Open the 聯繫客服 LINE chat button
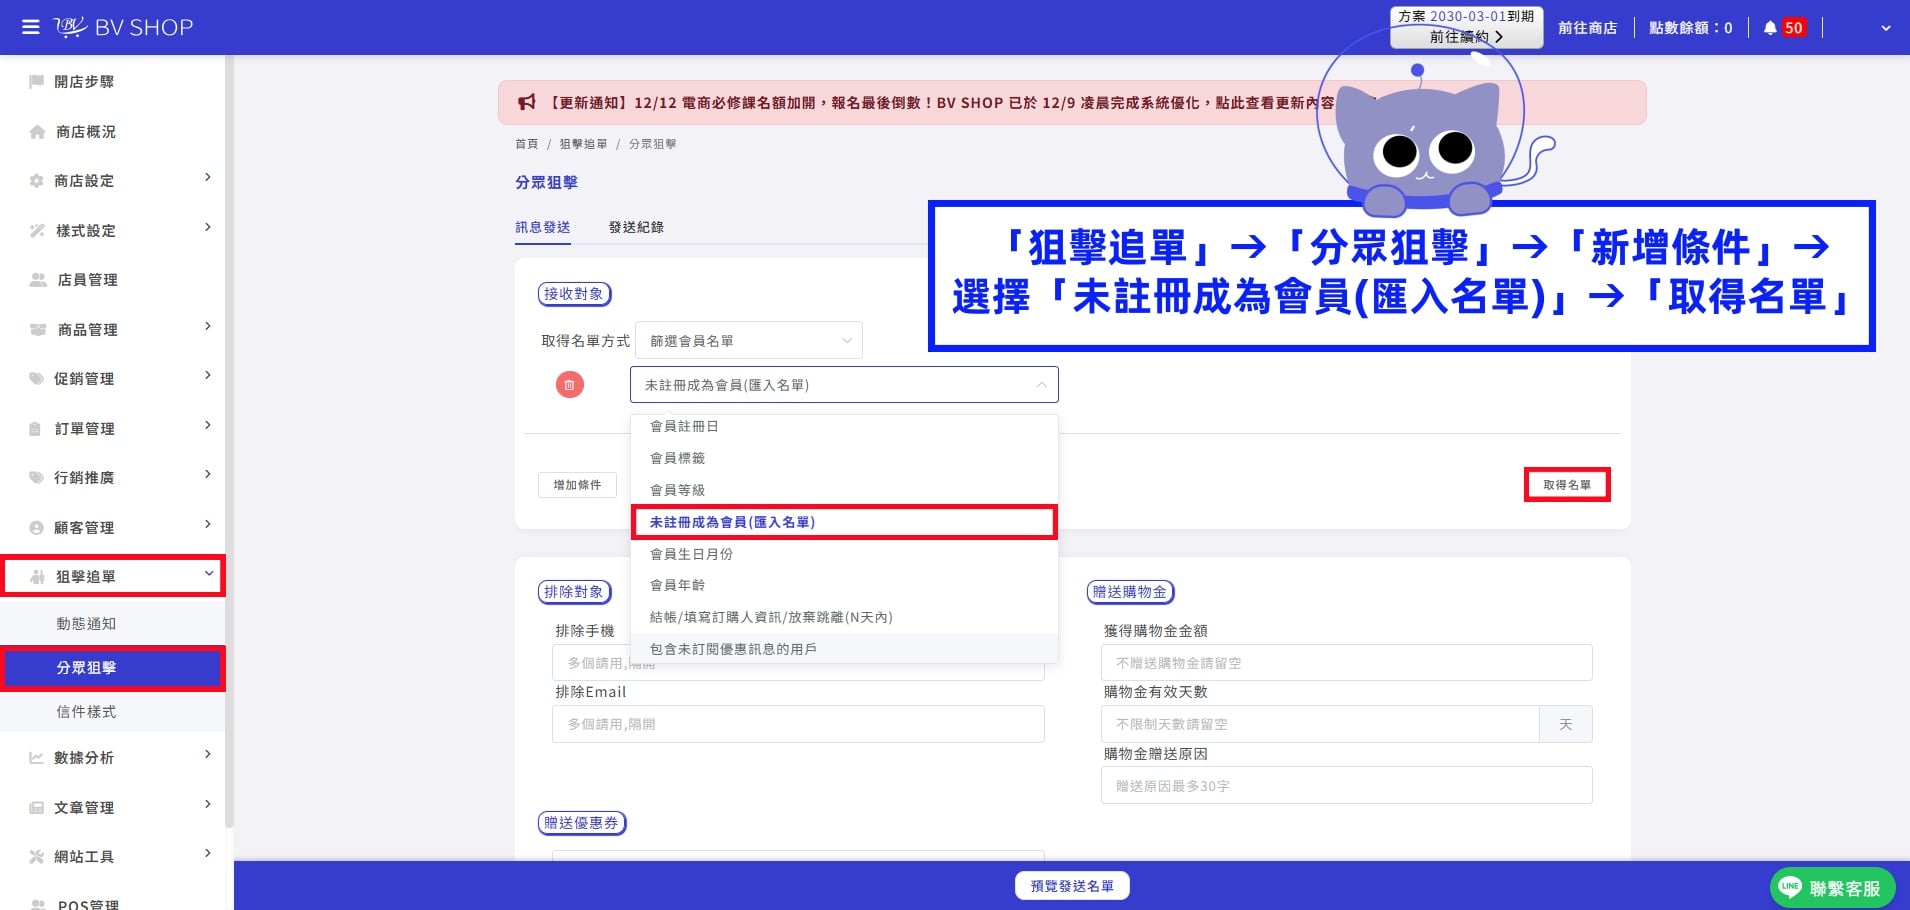The image size is (1910, 910). 1833,888
